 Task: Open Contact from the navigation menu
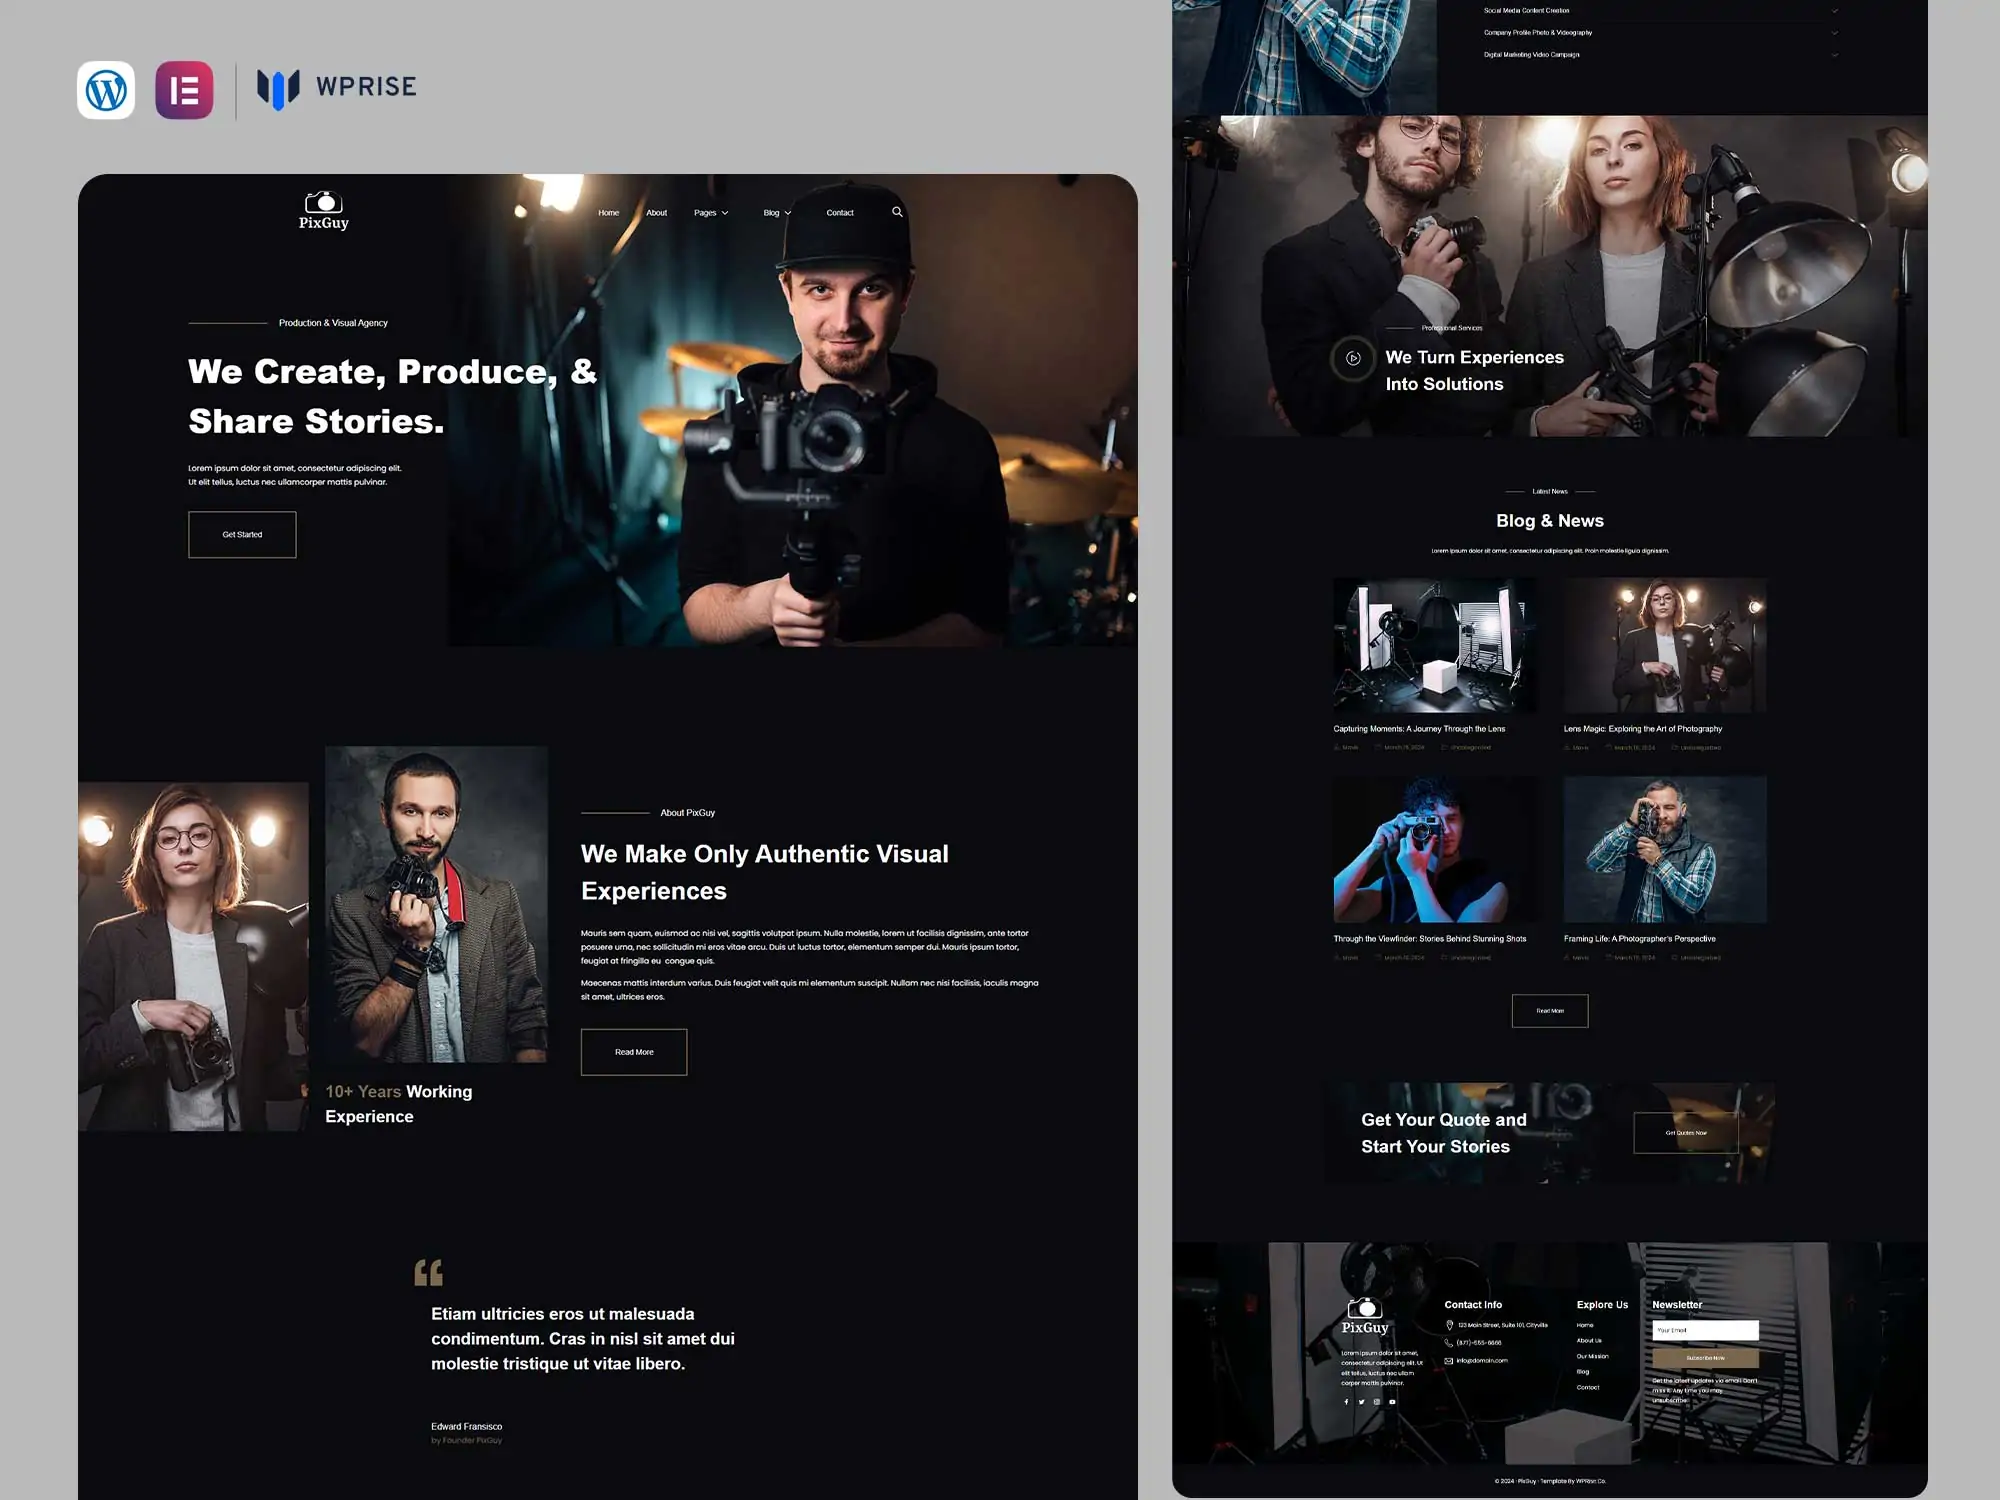[840, 212]
